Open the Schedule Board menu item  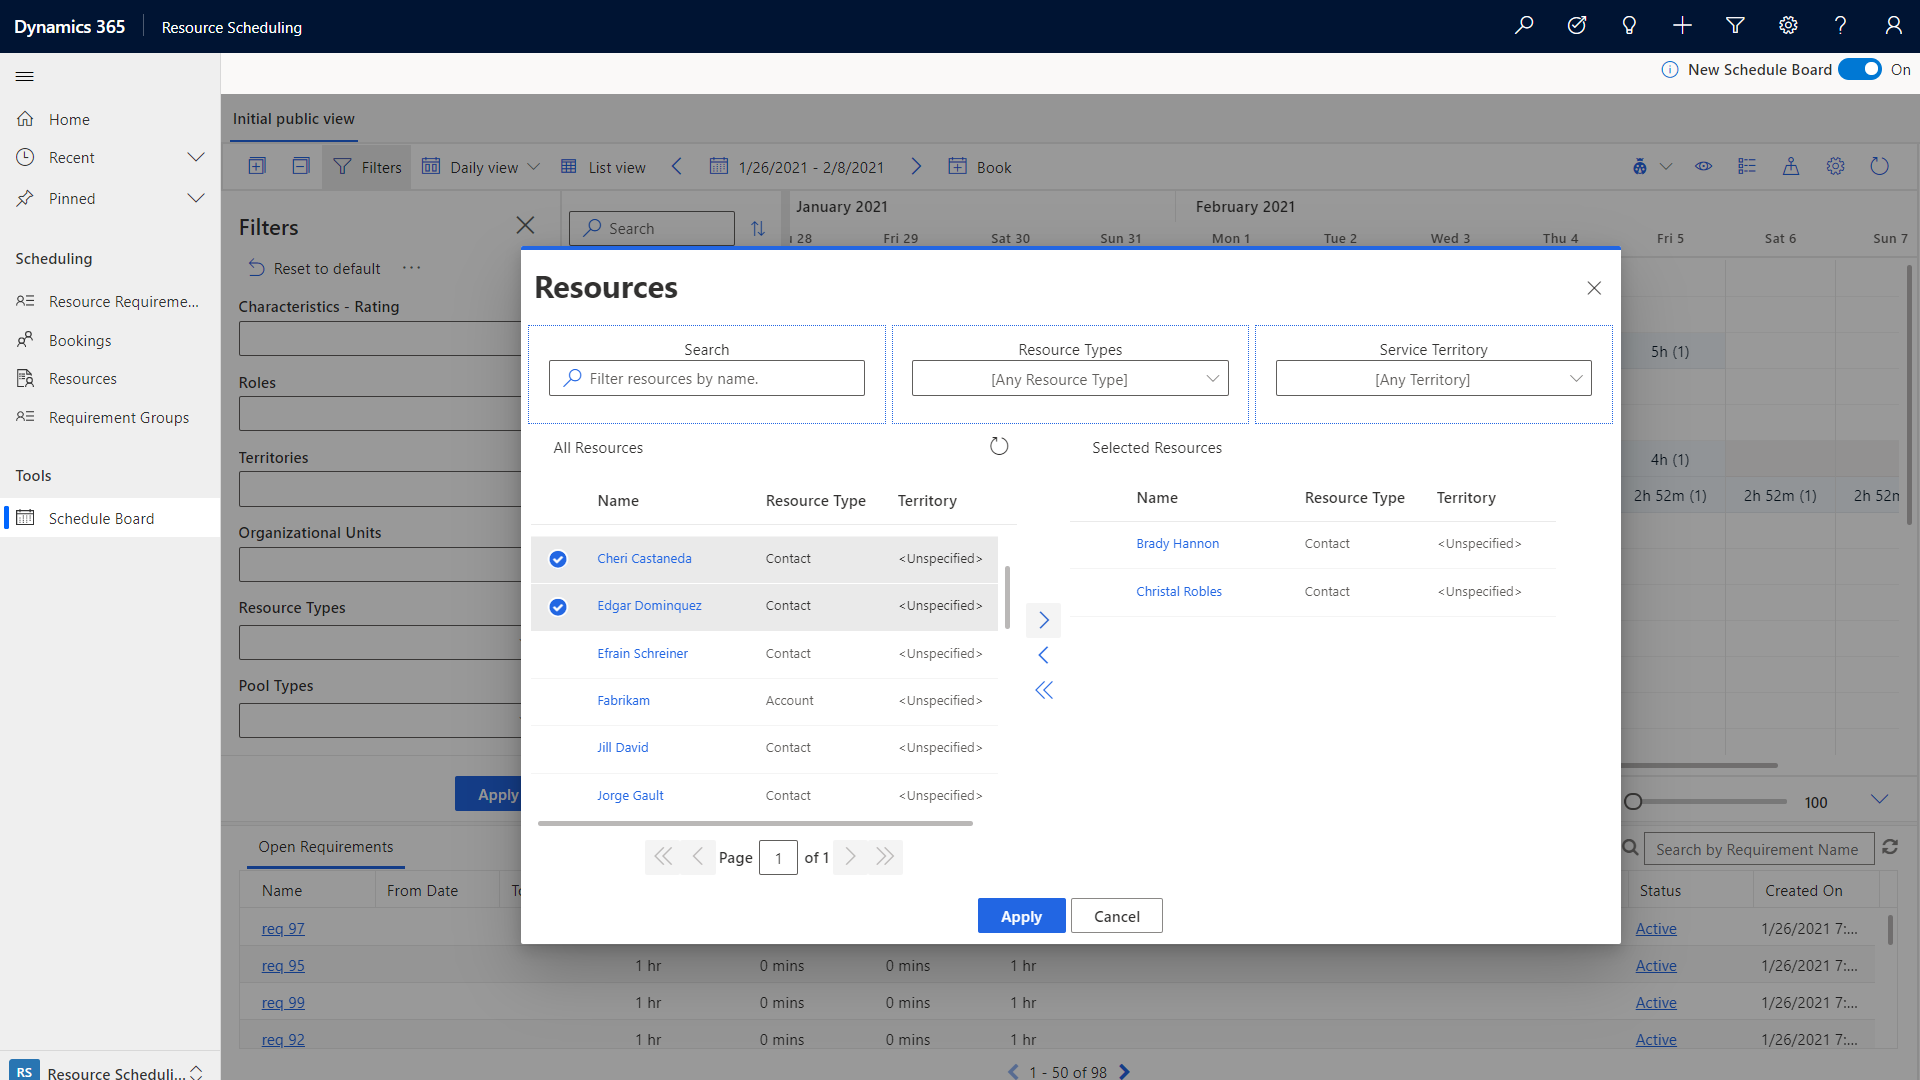100,517
